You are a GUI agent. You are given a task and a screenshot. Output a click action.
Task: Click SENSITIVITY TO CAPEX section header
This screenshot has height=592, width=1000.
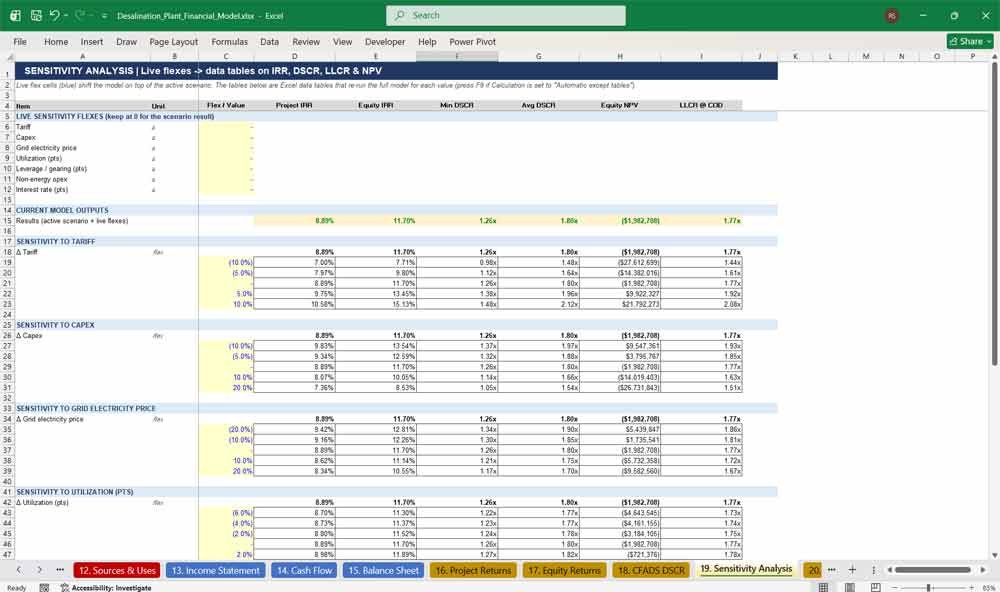[55, 325]
